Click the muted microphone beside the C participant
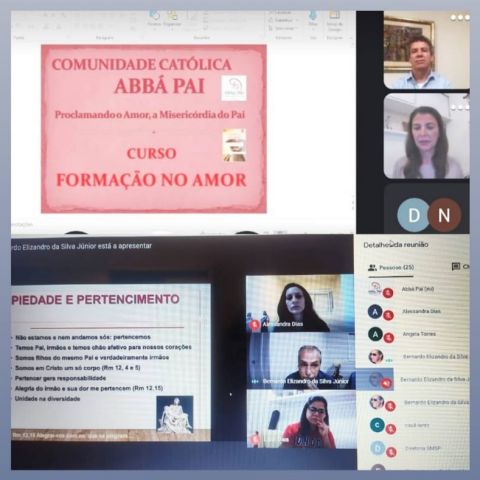 coord(390,429)
